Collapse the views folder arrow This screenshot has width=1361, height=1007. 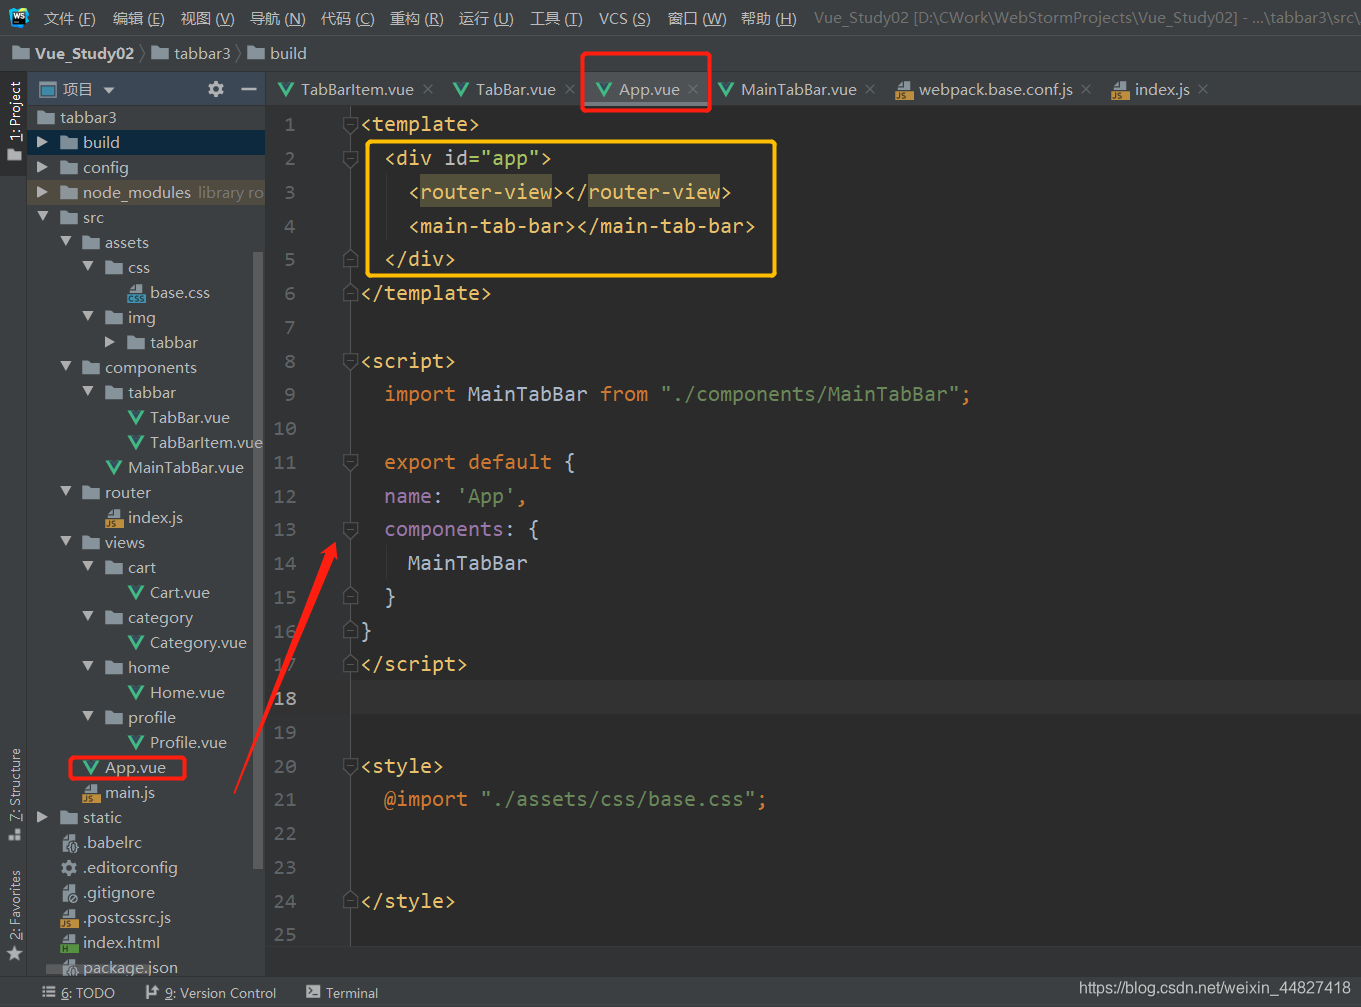(x=66, y=542)
